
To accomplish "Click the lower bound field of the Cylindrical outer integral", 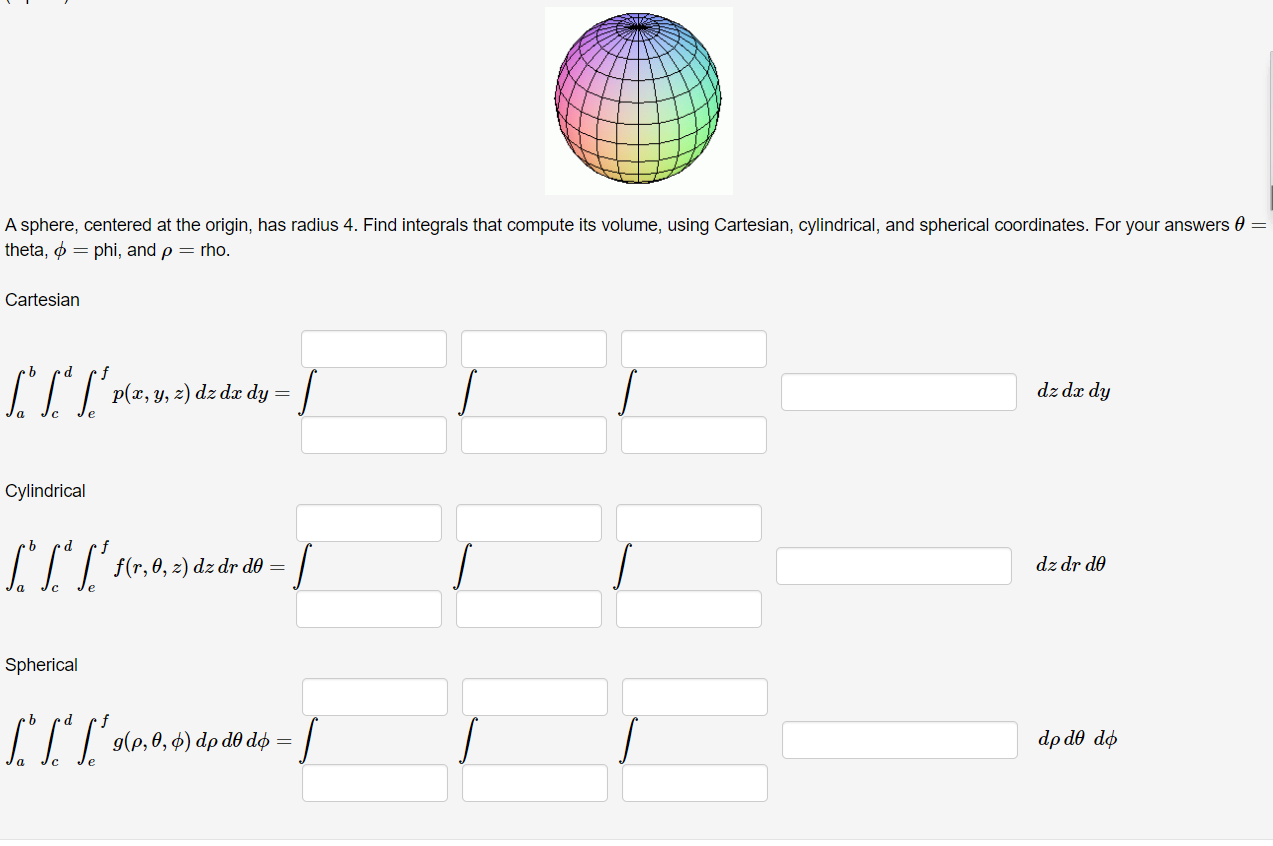I will tap(368, 608).
